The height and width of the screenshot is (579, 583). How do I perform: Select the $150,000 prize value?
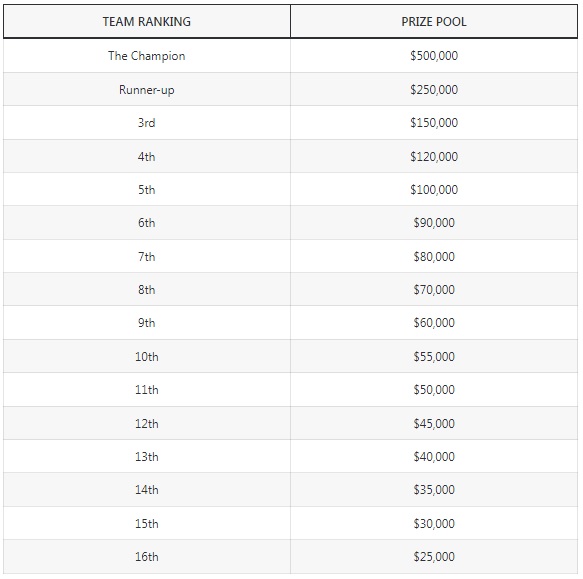tap(434, 123)
